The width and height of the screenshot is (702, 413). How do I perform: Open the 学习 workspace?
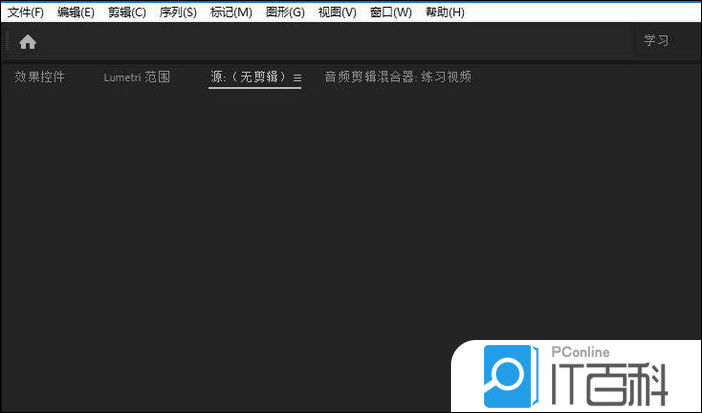pos(656,41)
